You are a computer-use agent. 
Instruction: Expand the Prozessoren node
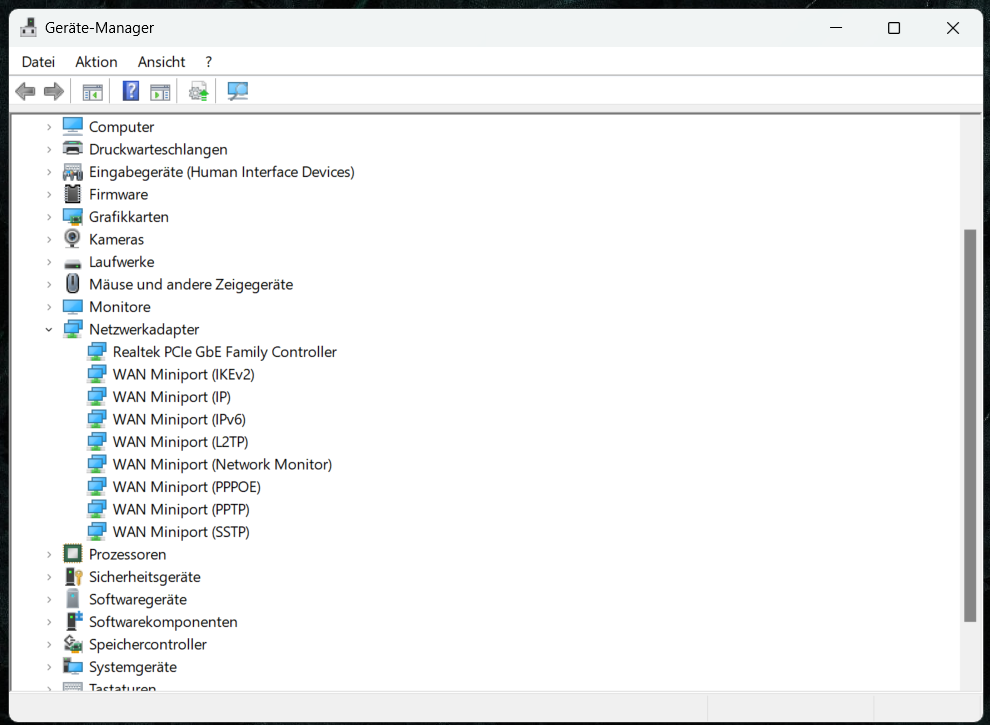[49, 554]
